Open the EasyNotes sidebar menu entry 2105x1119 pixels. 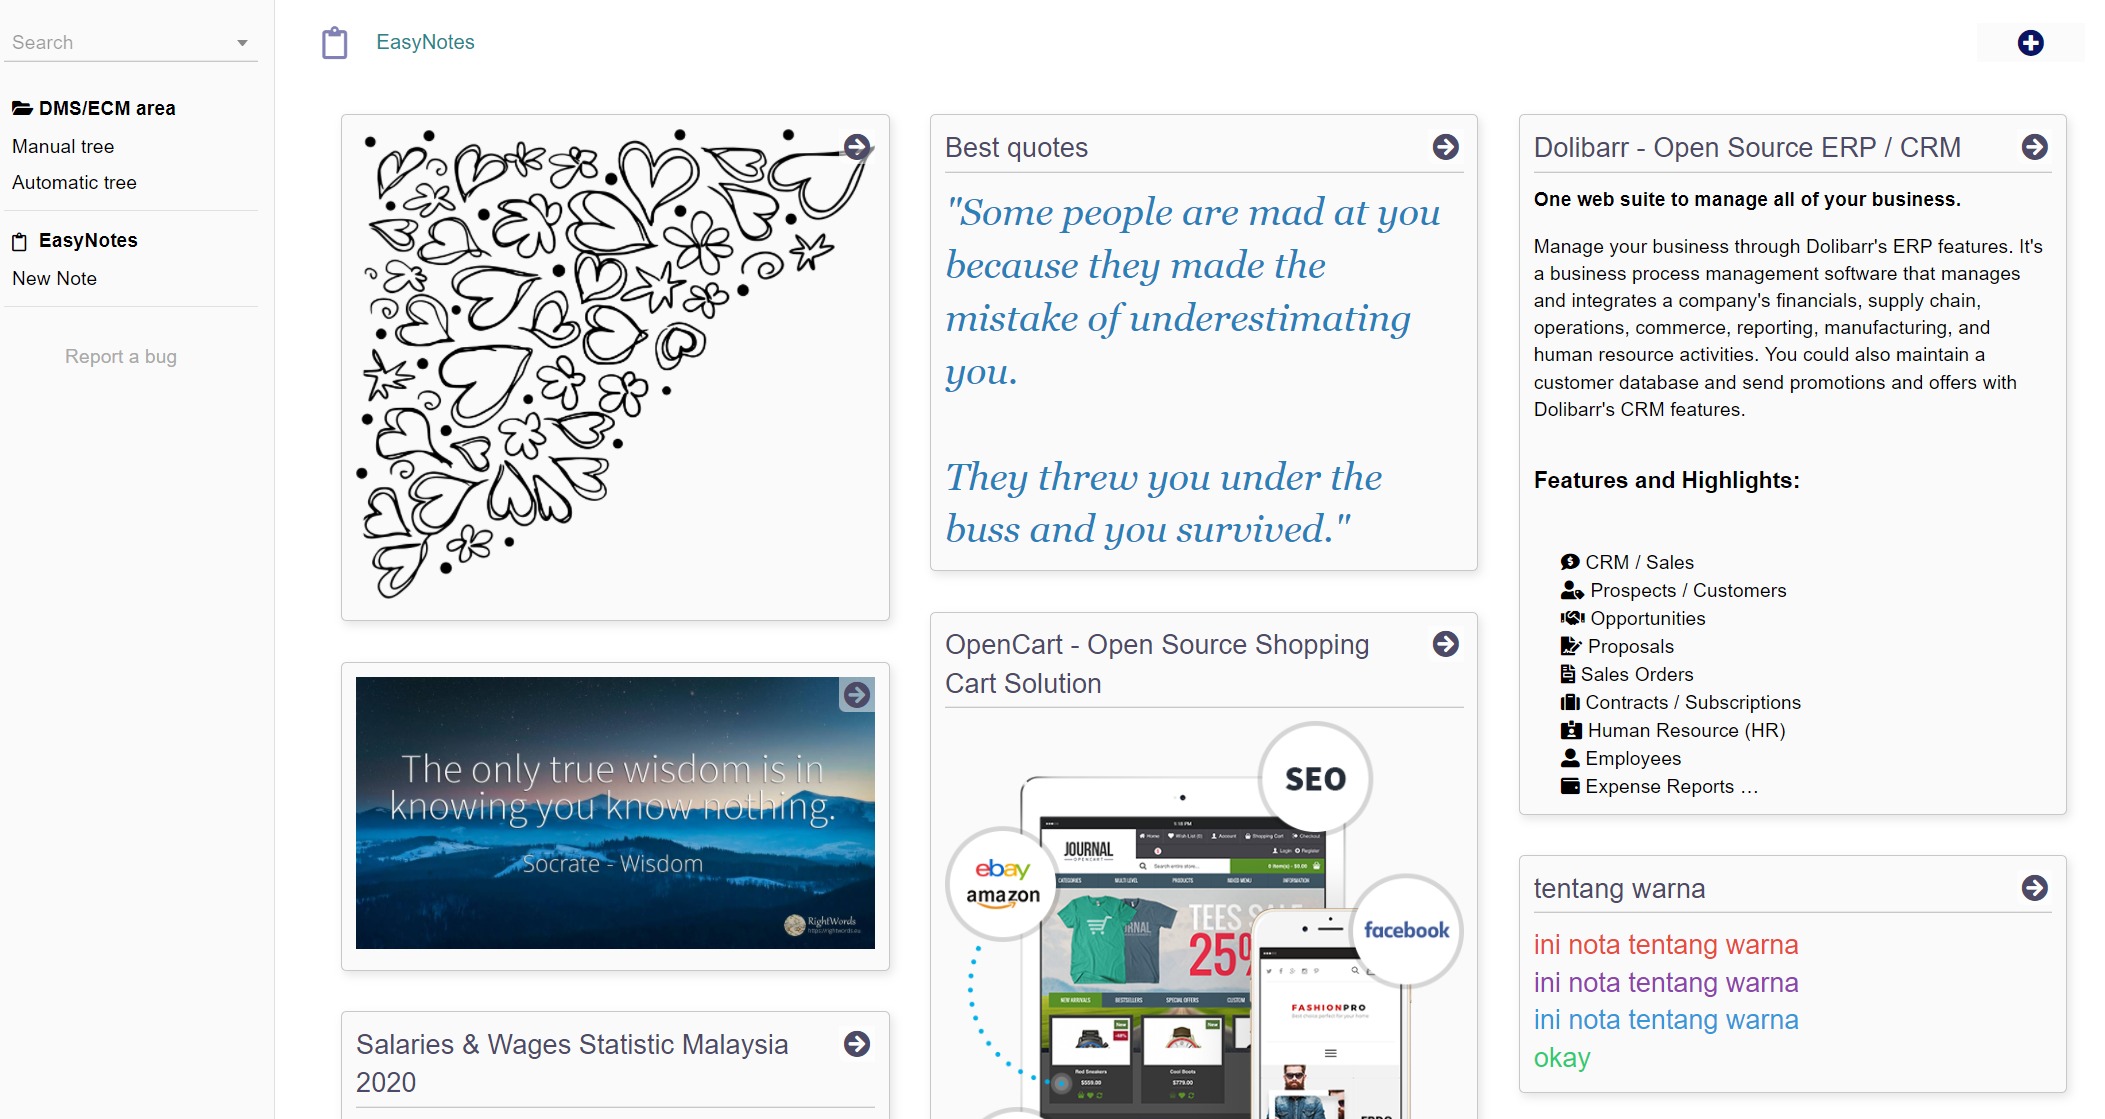(x=75, y=240)
